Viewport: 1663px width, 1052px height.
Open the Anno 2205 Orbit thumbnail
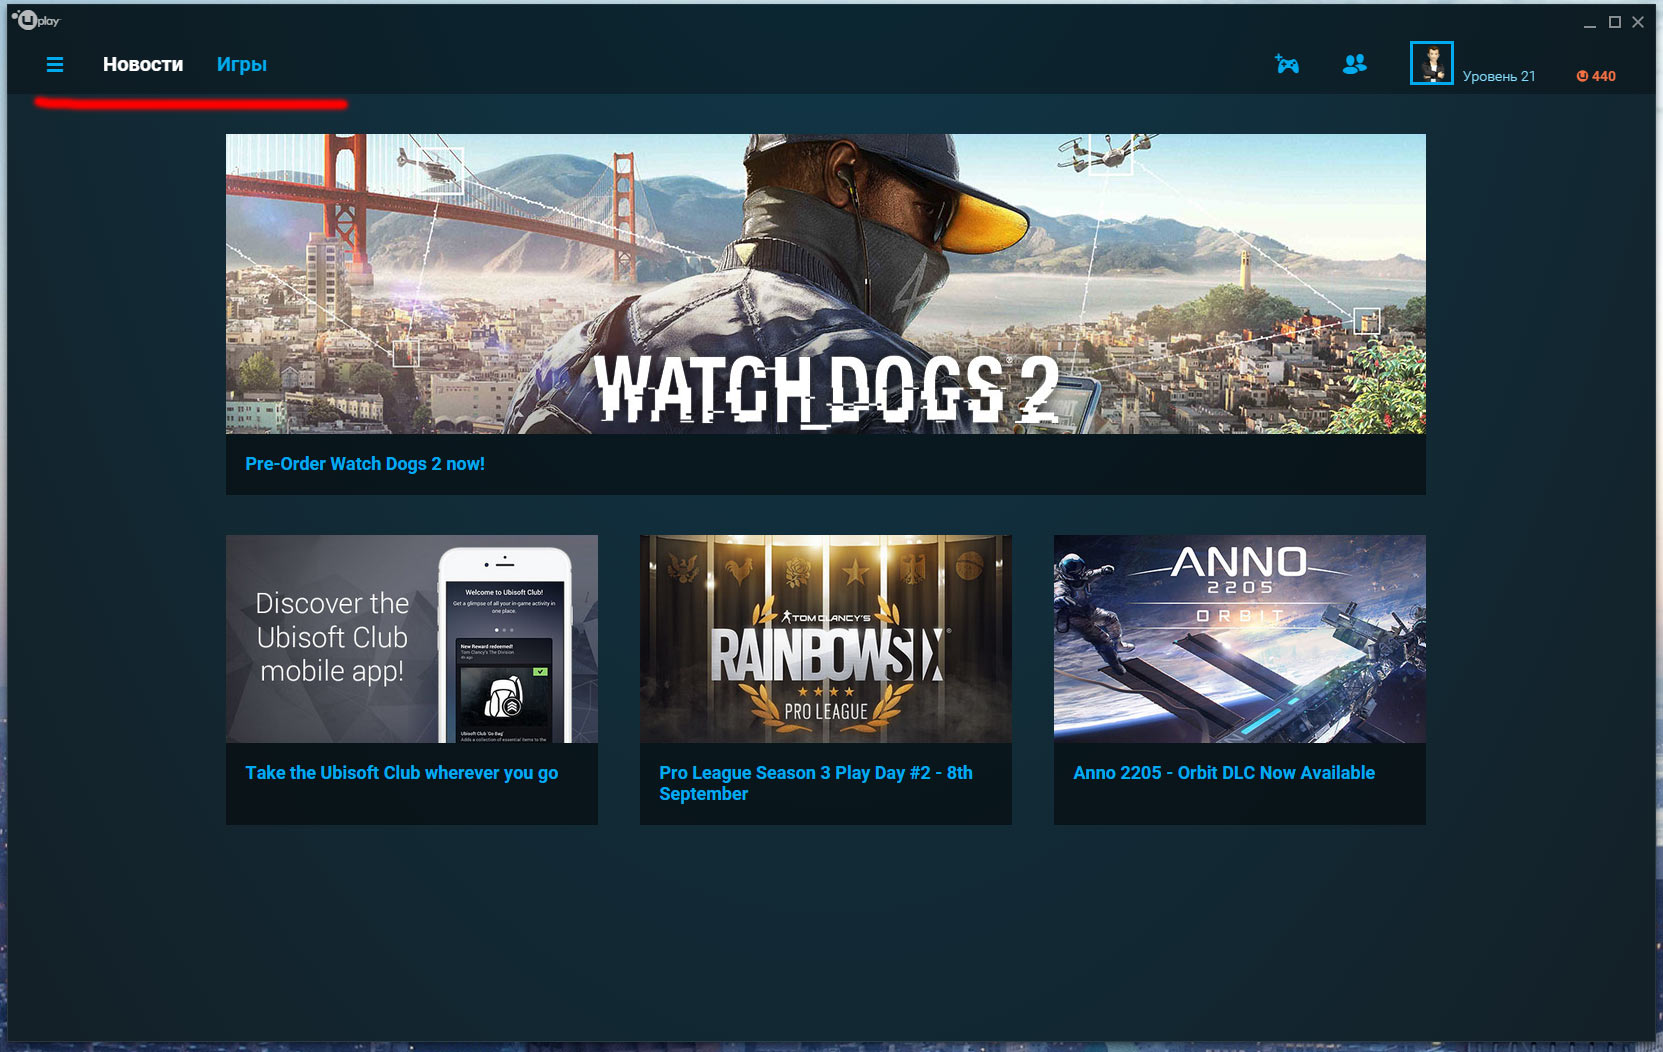point(1240,639)
